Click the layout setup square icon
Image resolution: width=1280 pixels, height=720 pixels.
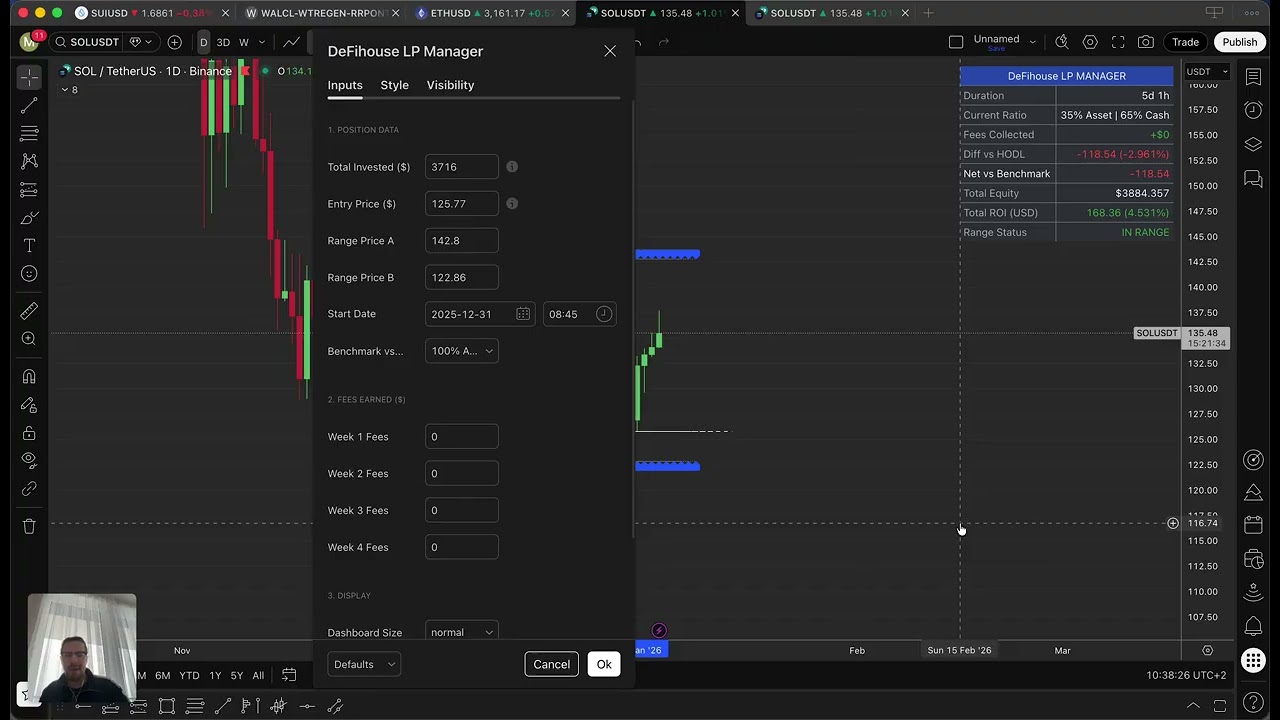pos(956,42)
